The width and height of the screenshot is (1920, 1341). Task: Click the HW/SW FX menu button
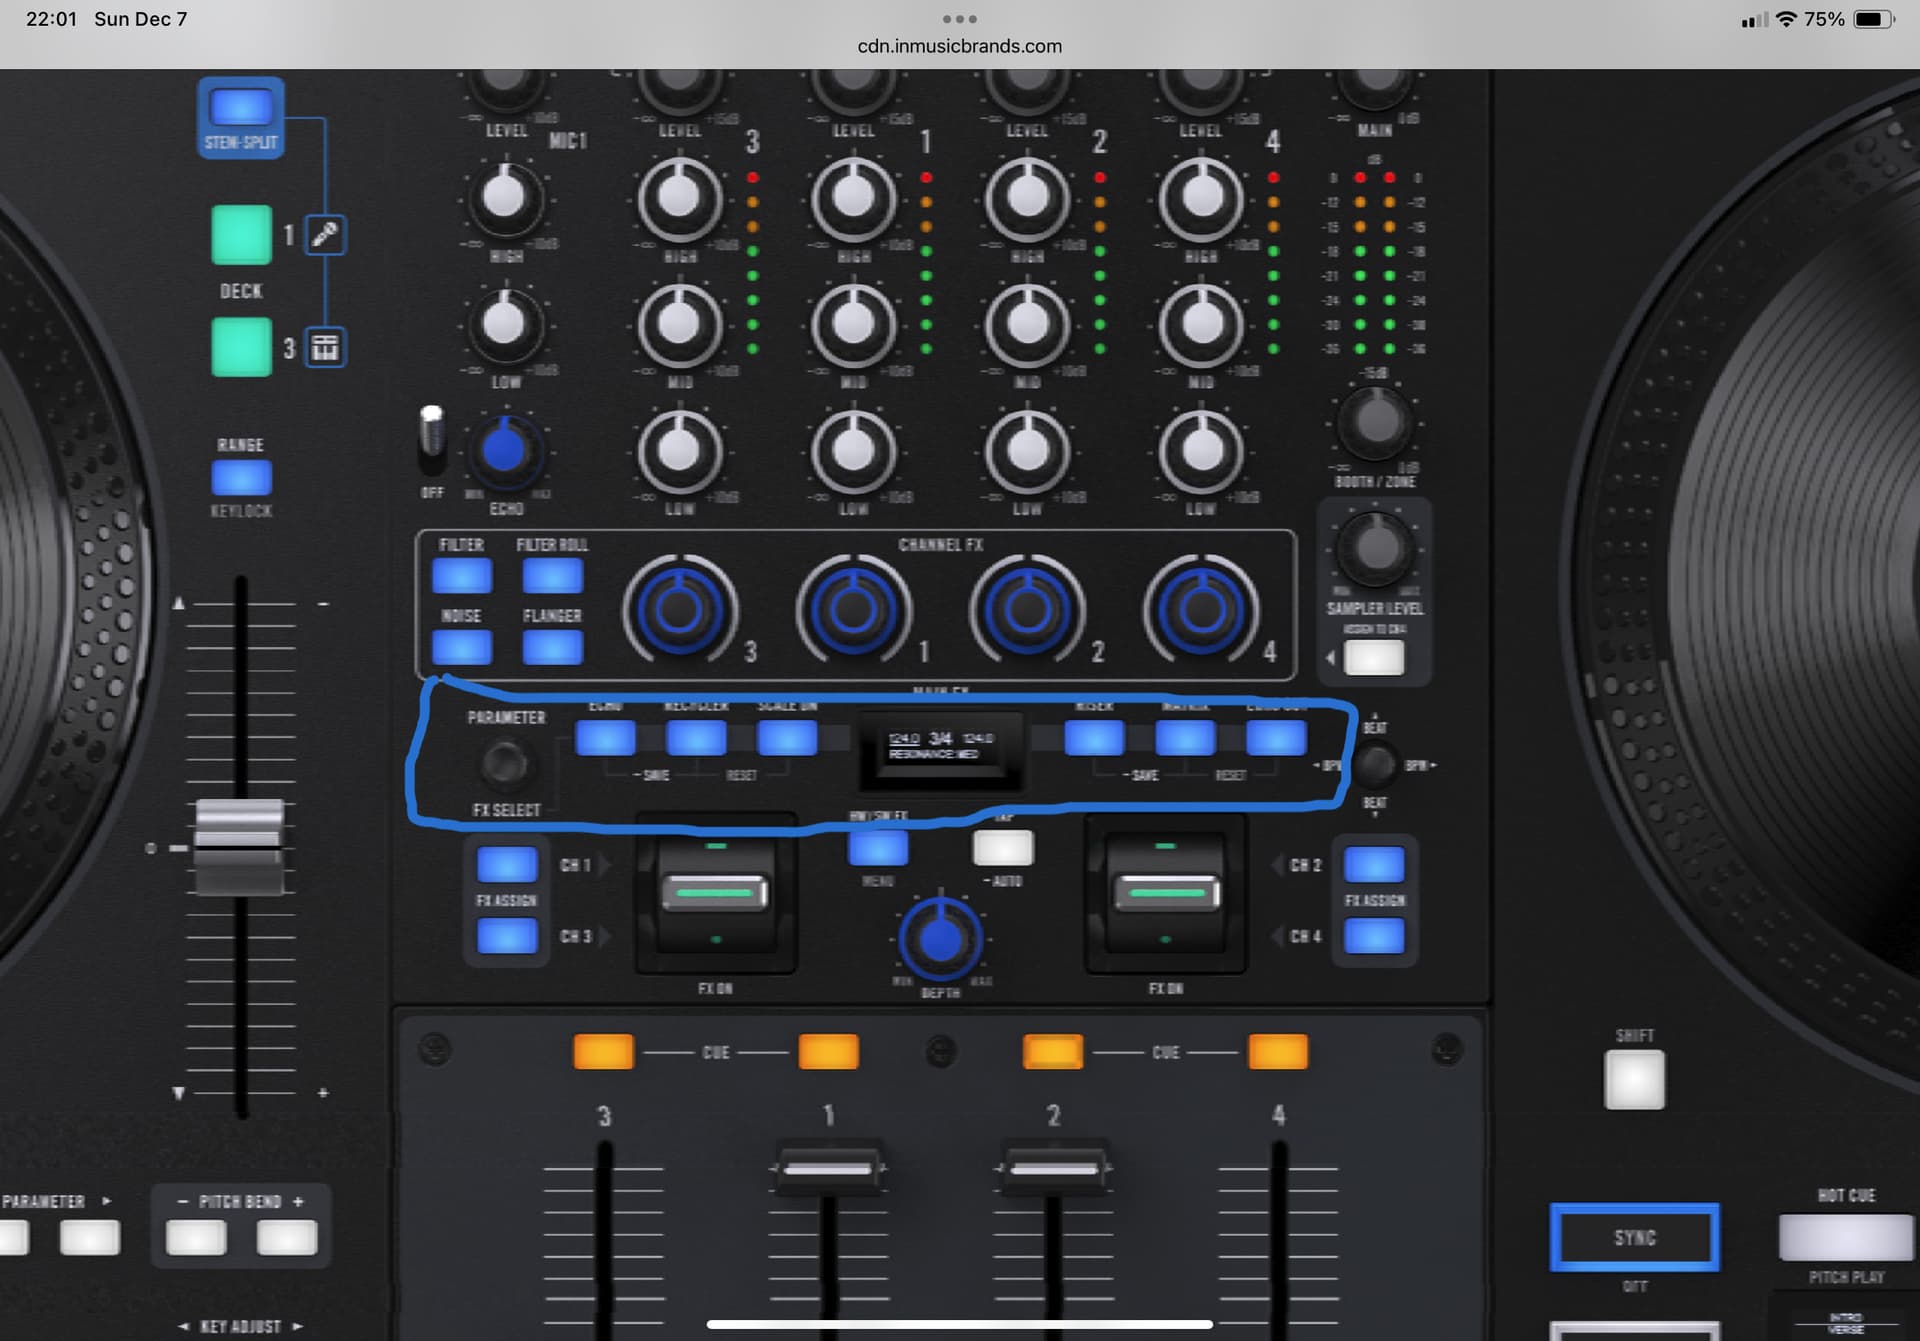(878, 848)
